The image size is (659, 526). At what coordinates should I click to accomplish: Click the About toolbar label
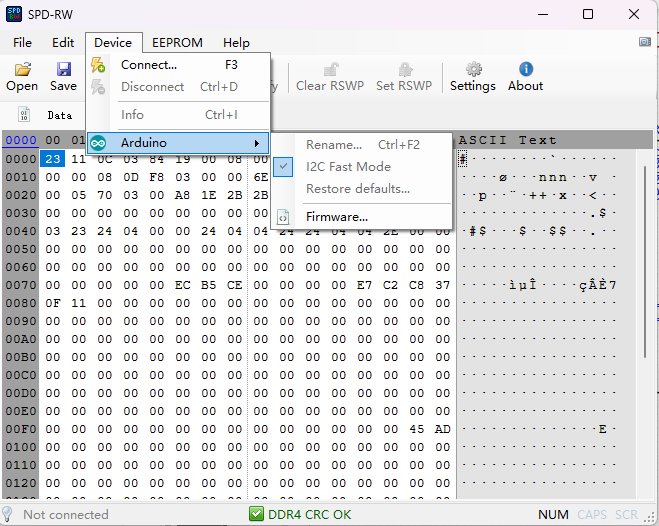click(x=525, y=86)
